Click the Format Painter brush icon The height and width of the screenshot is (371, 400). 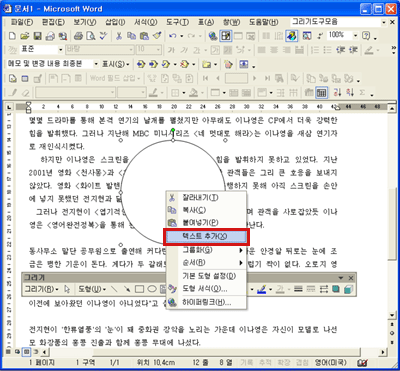coord(157,36)
